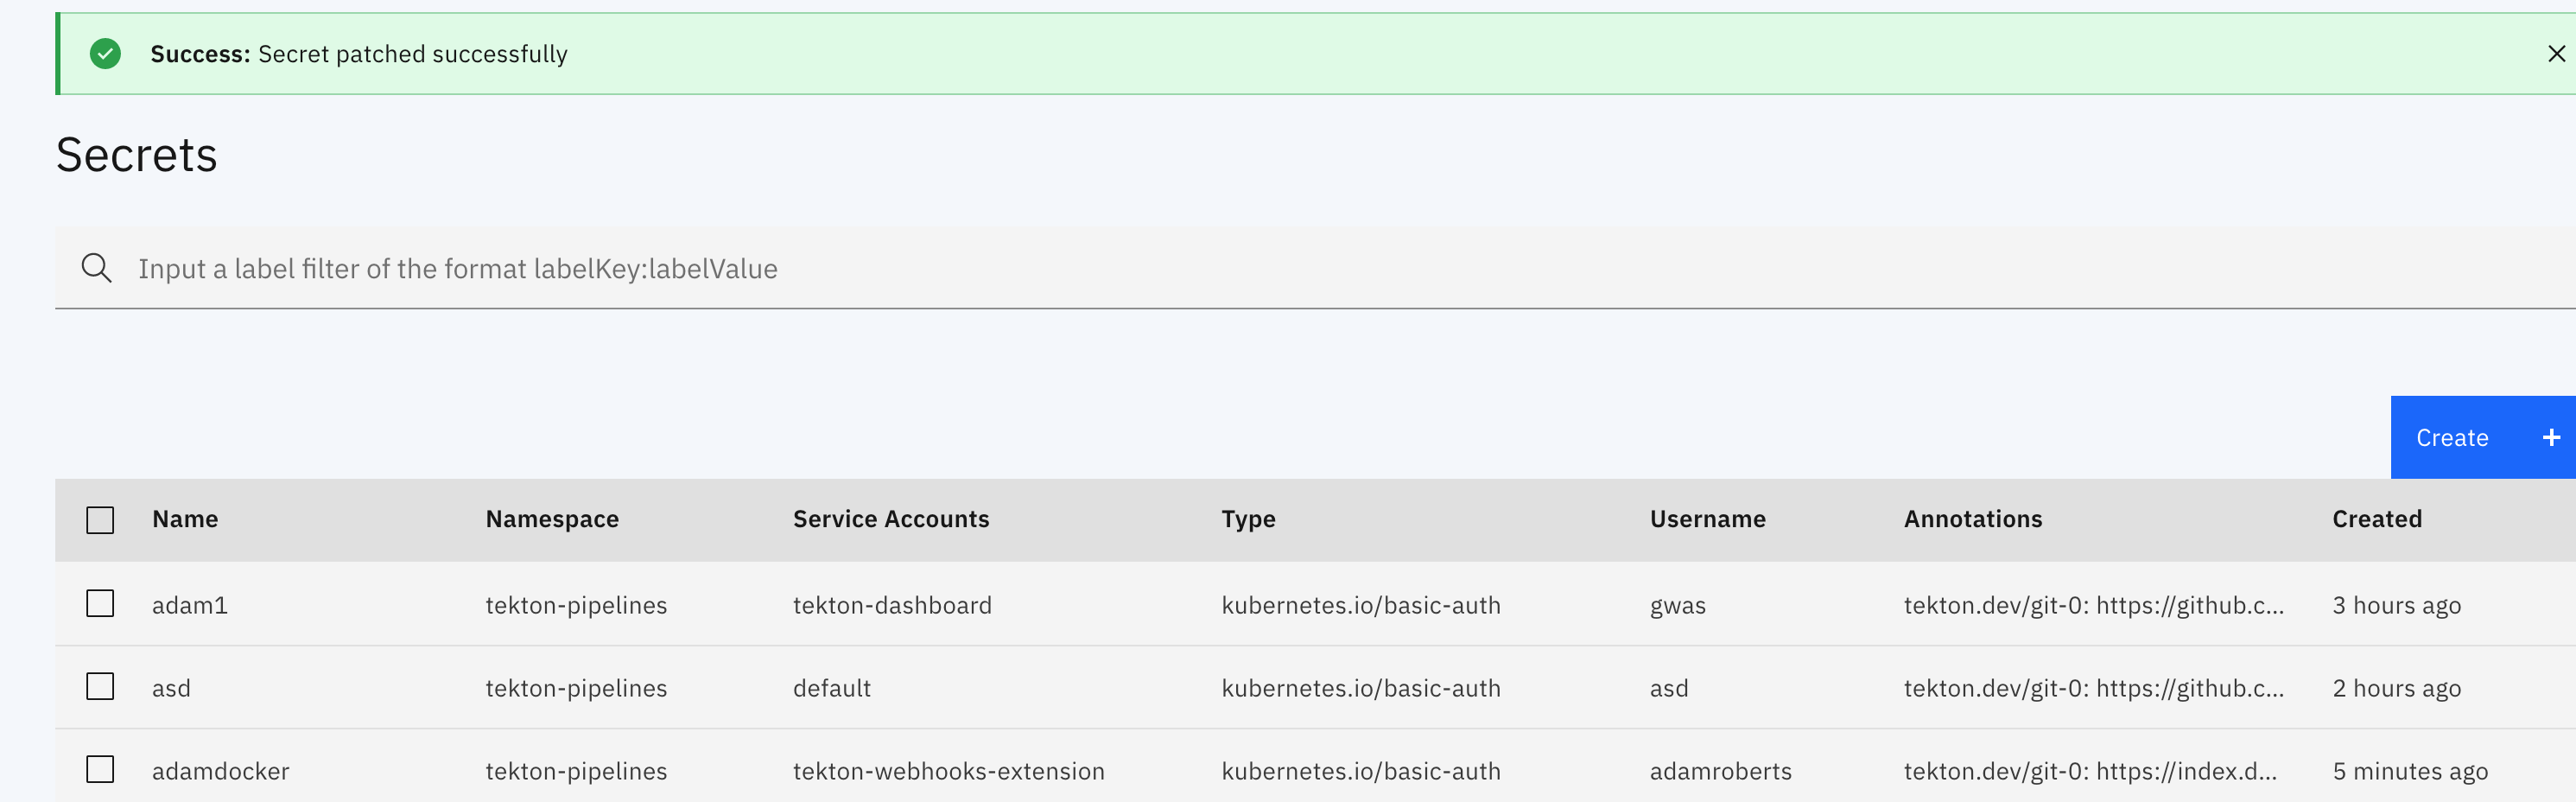Viewport: 2576px width, 802px height.
Task: Click the search magnifier icon
Action: click(96, 267)
